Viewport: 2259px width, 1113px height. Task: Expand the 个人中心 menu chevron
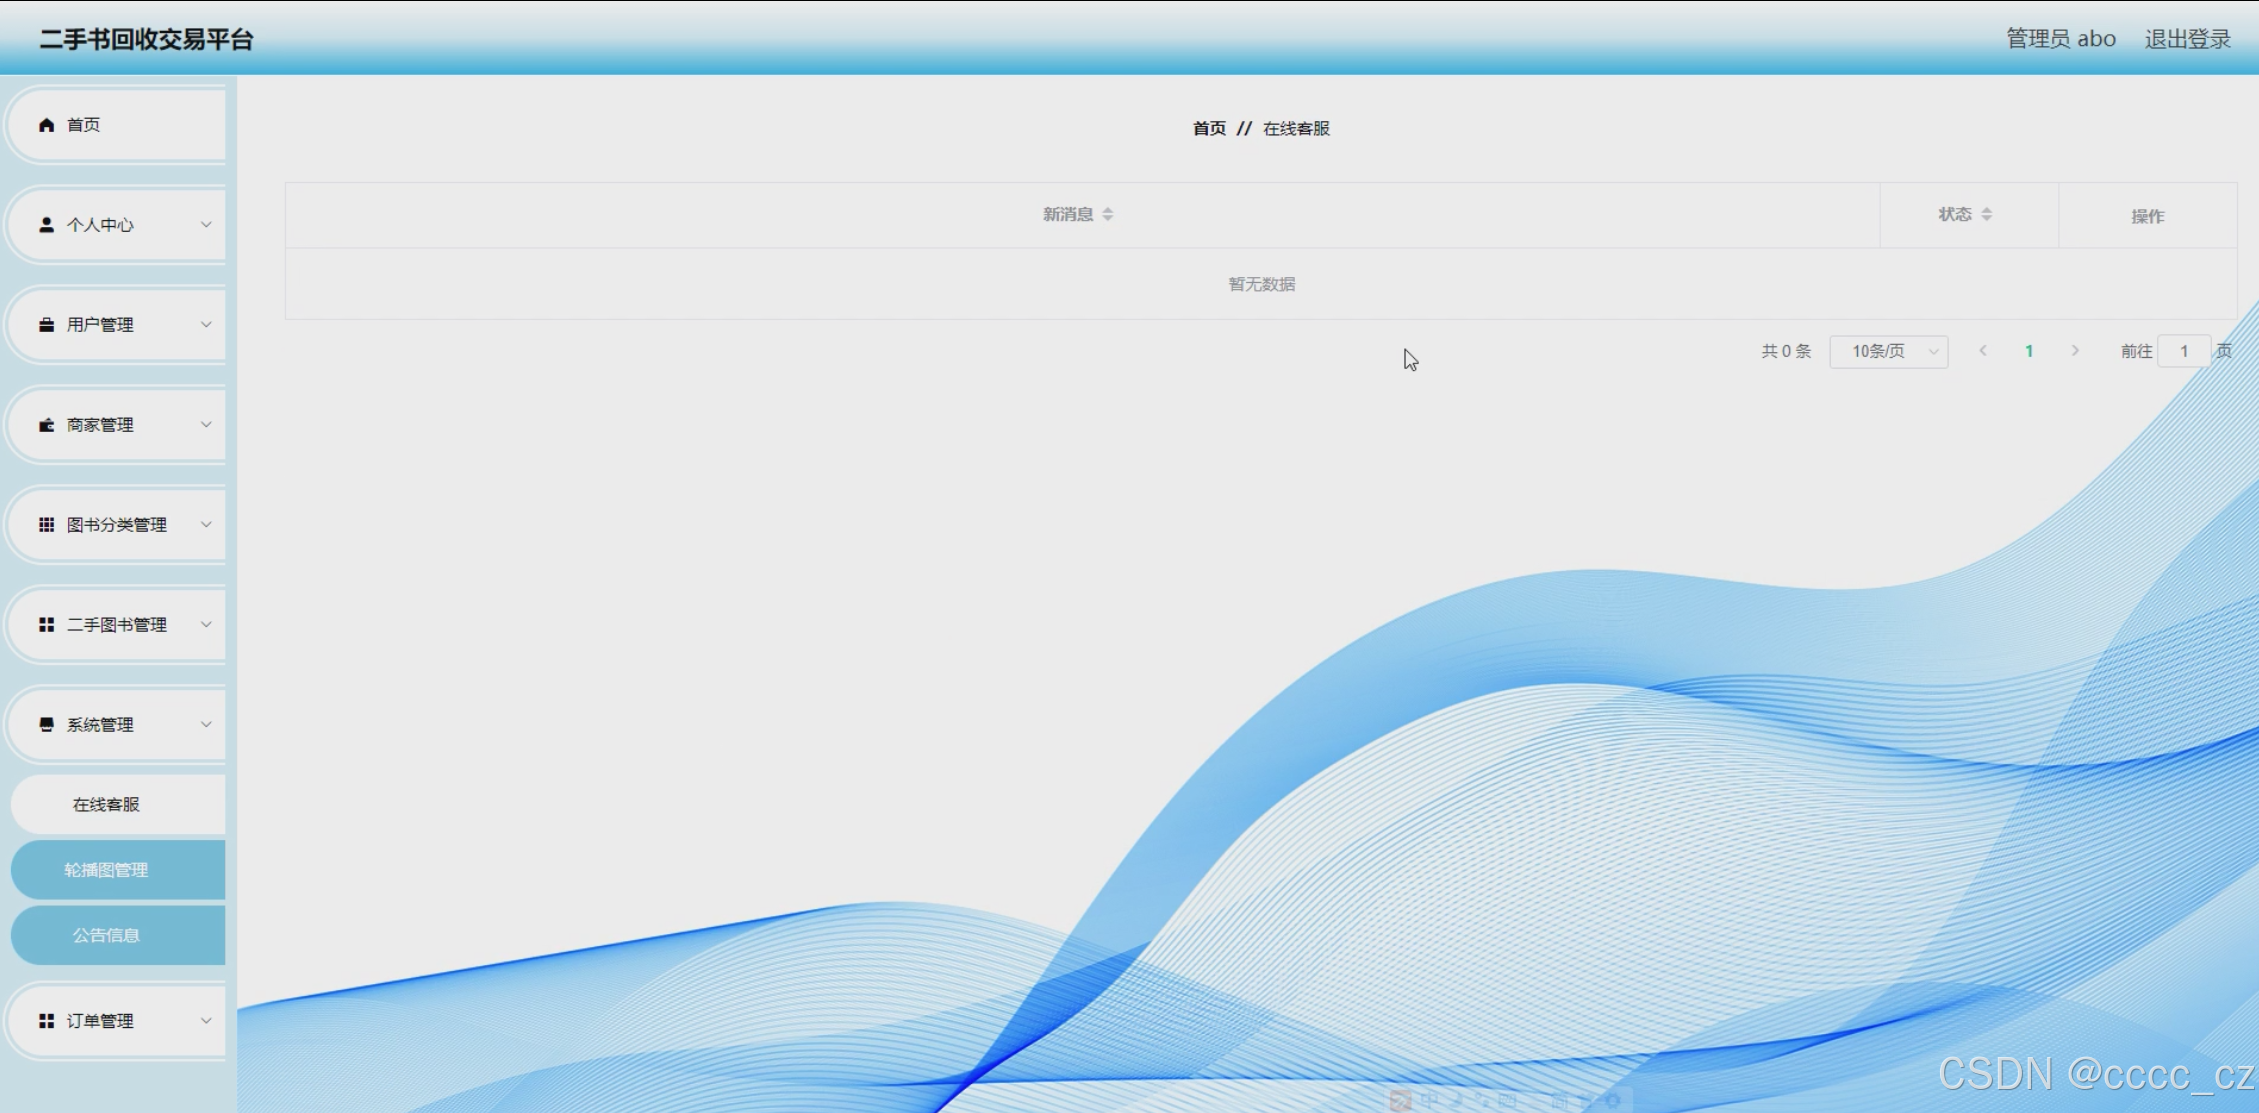(206, 225)
